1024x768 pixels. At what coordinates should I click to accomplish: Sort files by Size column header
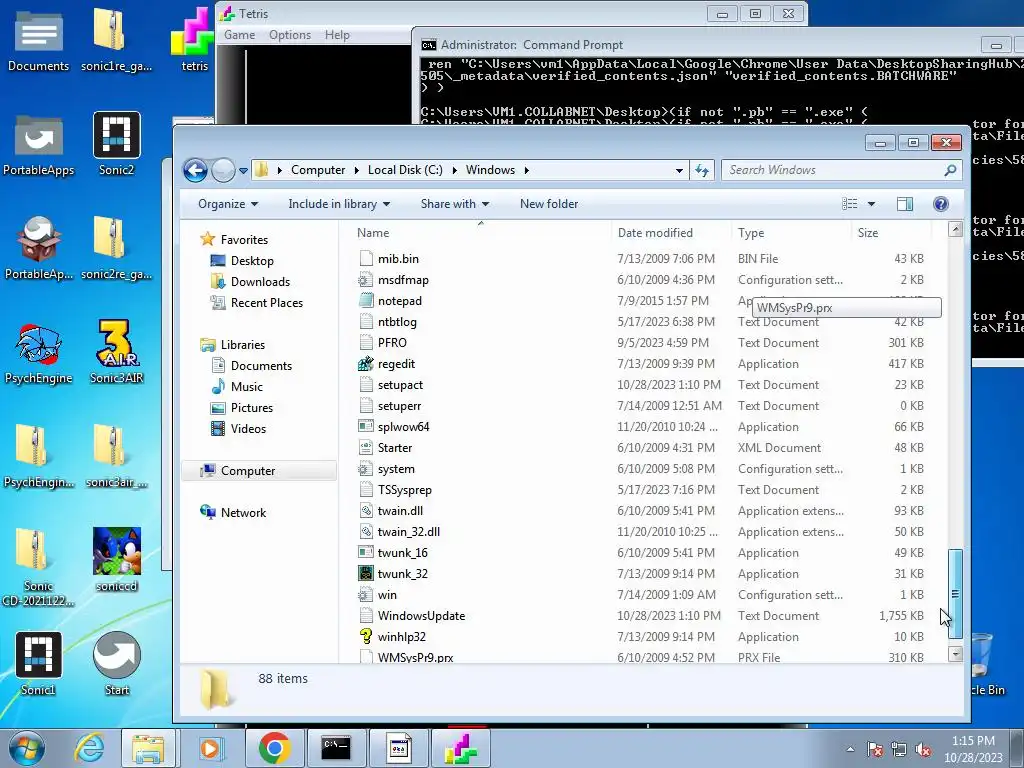(891, 232)
